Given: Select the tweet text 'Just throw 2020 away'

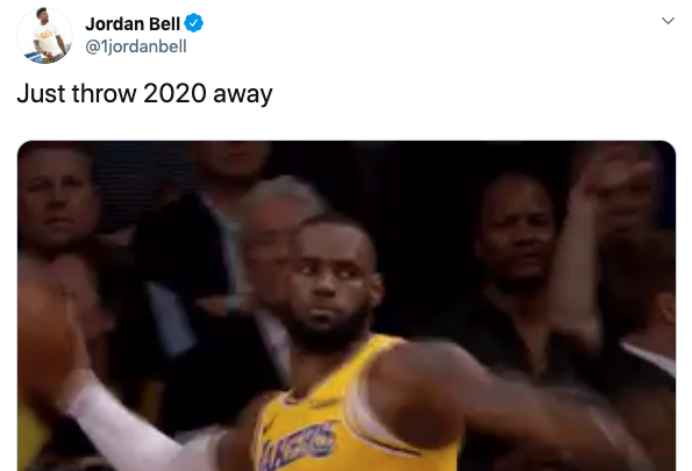Looking at the screenshot, I should (x=144, y=94).
